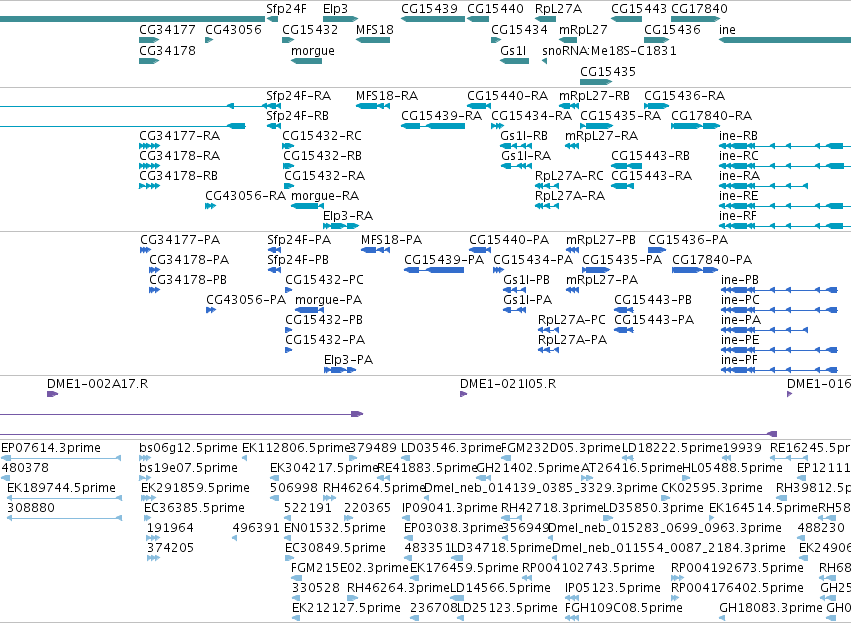Select the 308880 EST label

(x=31, y=508)
